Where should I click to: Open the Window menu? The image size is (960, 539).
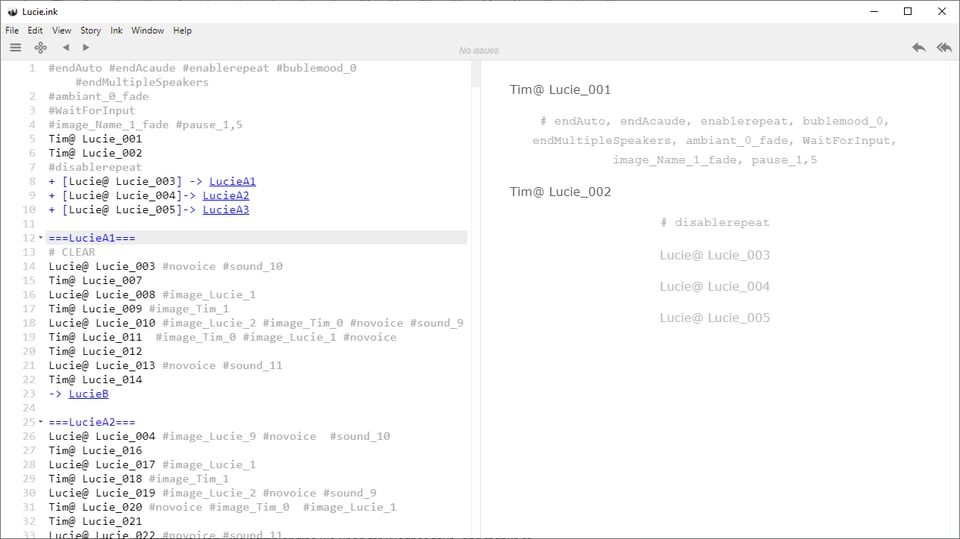pos(148,31)
